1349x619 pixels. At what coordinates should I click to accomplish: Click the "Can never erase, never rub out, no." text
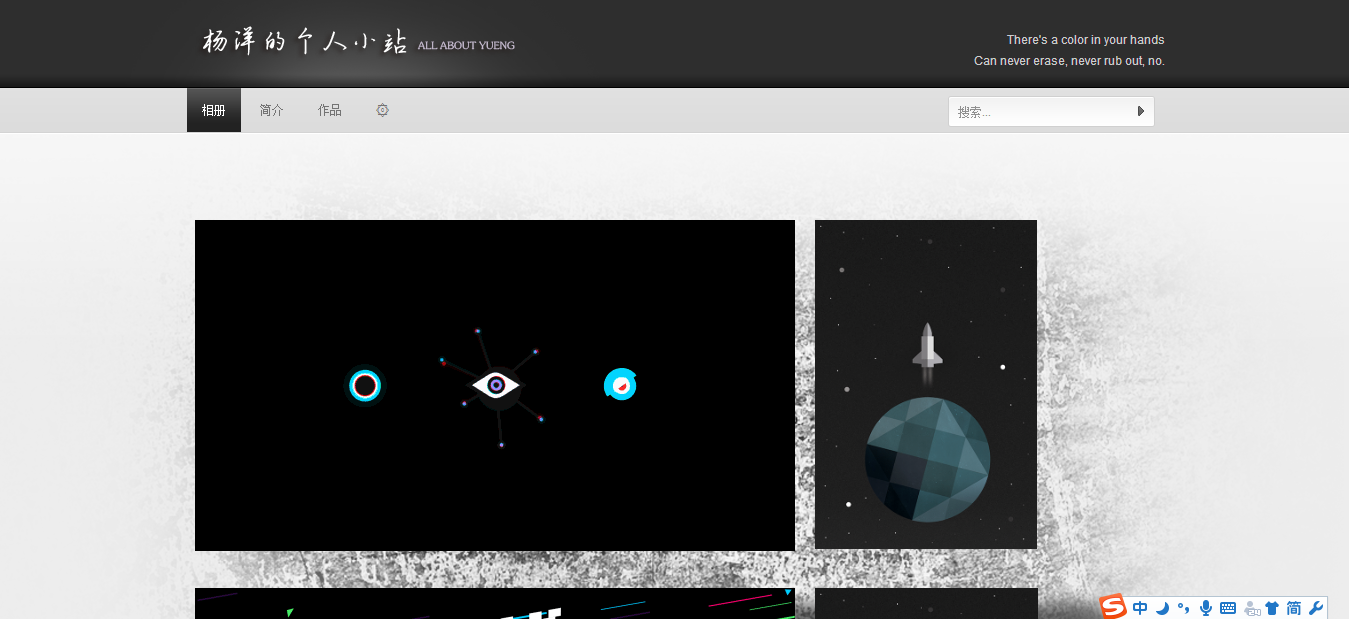coord(1069,61)
